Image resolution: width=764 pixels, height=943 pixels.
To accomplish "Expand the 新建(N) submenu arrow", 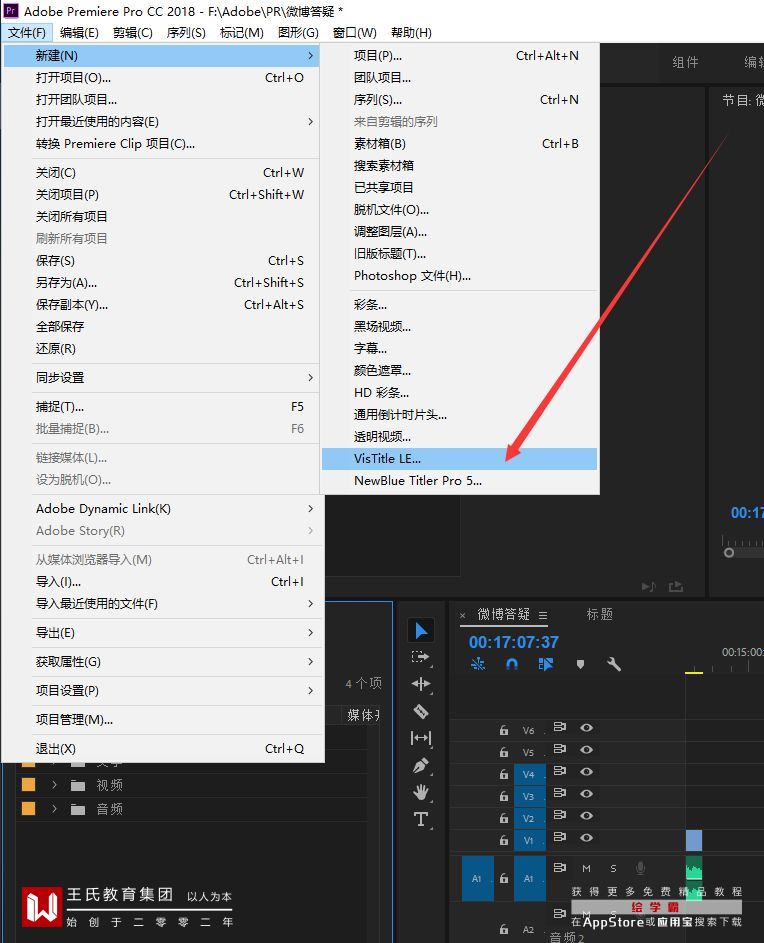I will click(310, 55).
